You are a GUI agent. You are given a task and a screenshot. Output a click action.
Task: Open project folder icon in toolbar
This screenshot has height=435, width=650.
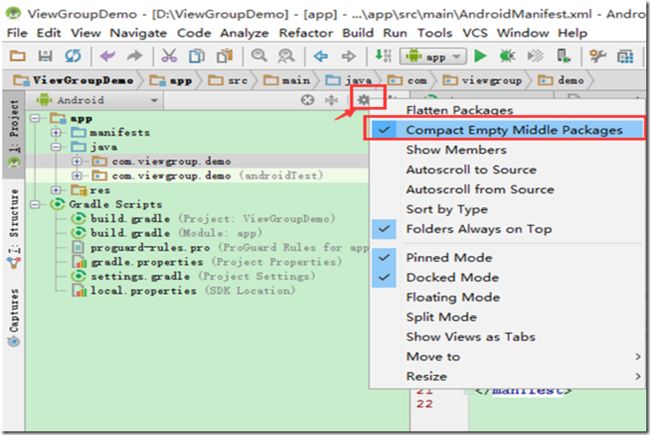tap(17, 56)
